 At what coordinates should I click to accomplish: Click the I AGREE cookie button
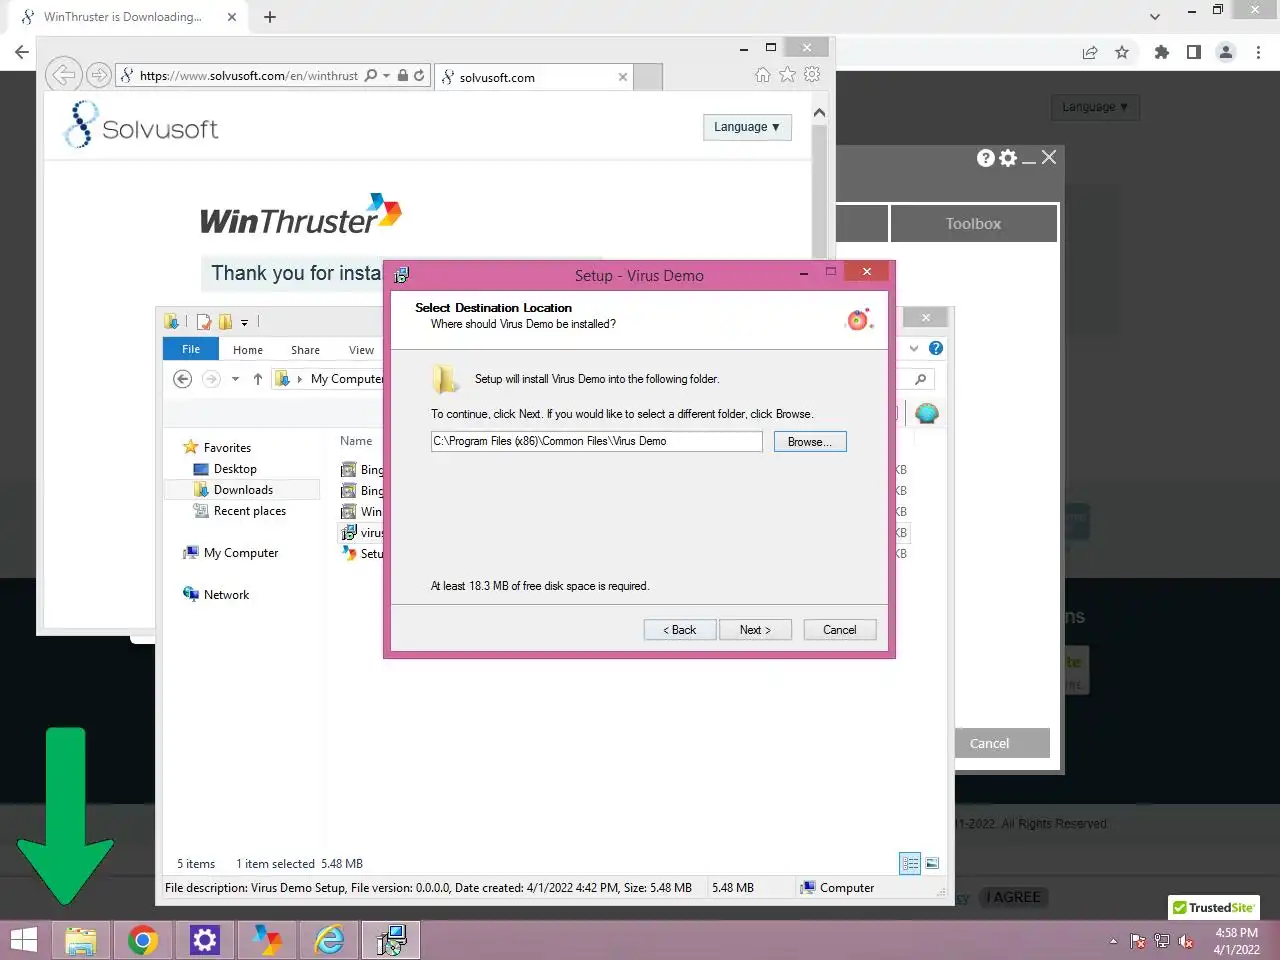(x=1013, y=897)
